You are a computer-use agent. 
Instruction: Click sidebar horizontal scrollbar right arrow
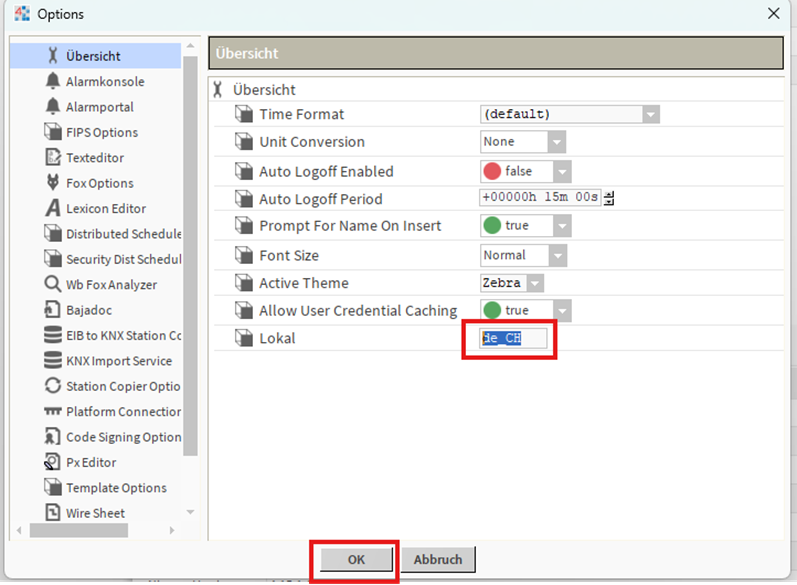[x=172, y=530]
